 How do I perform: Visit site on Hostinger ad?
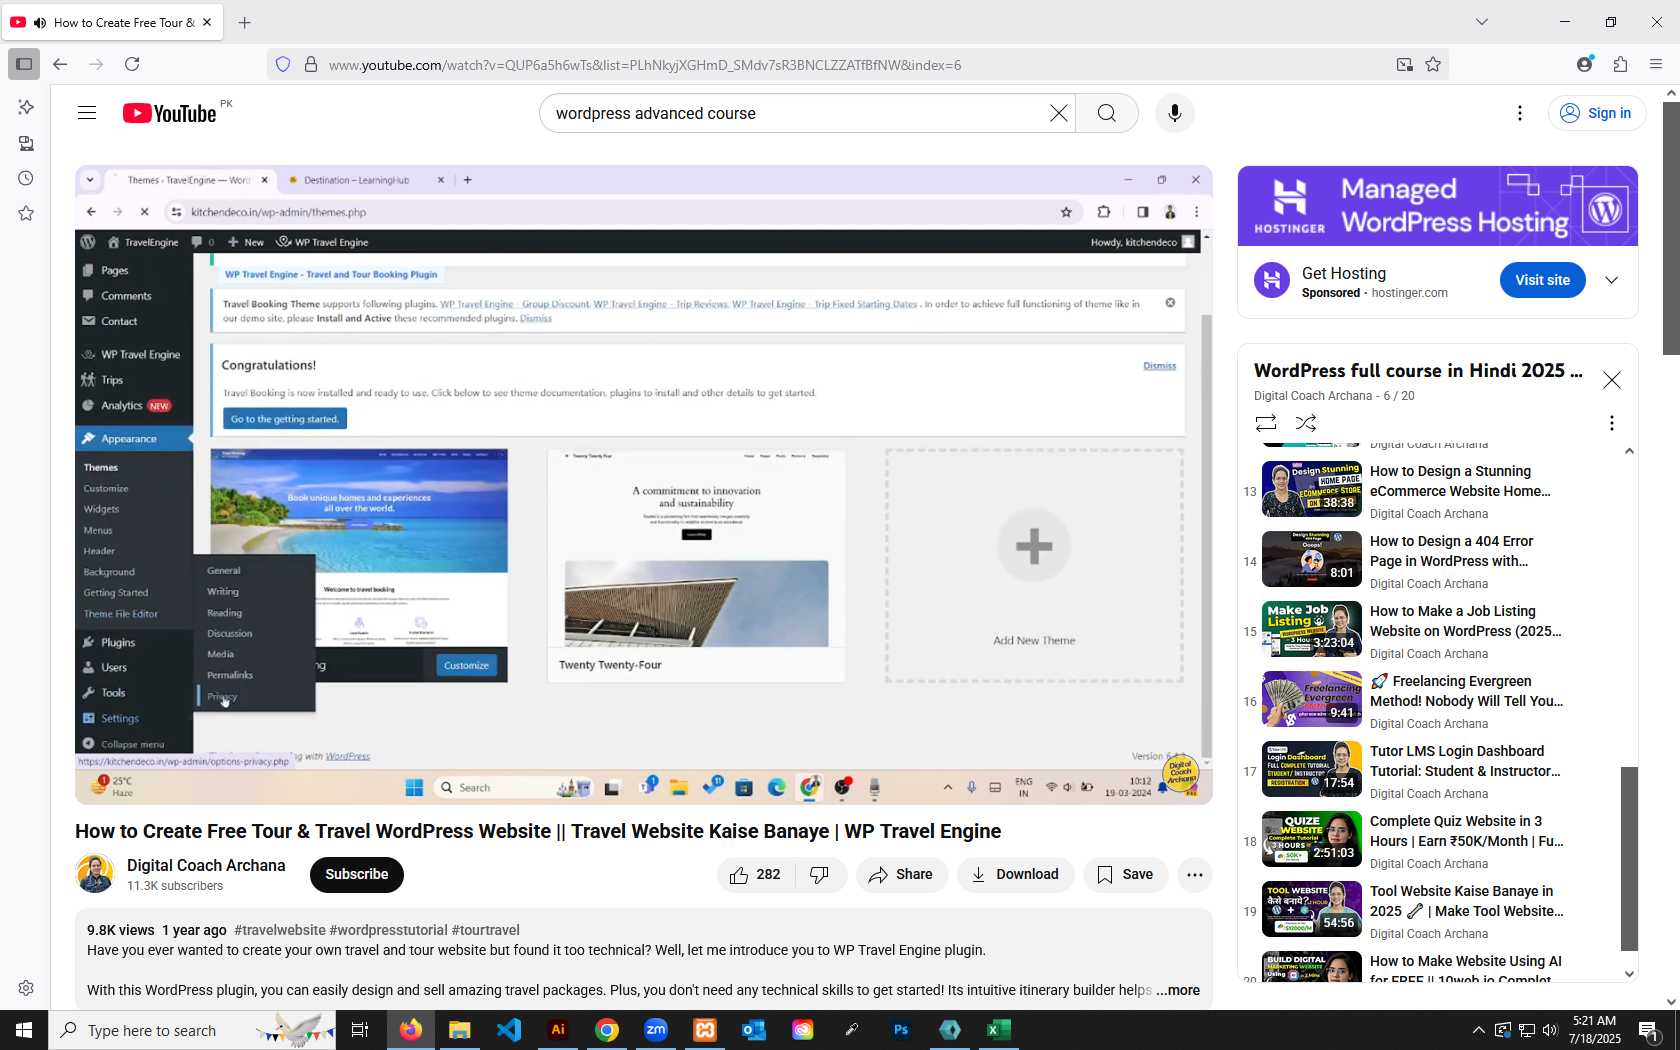point(1542,280)
